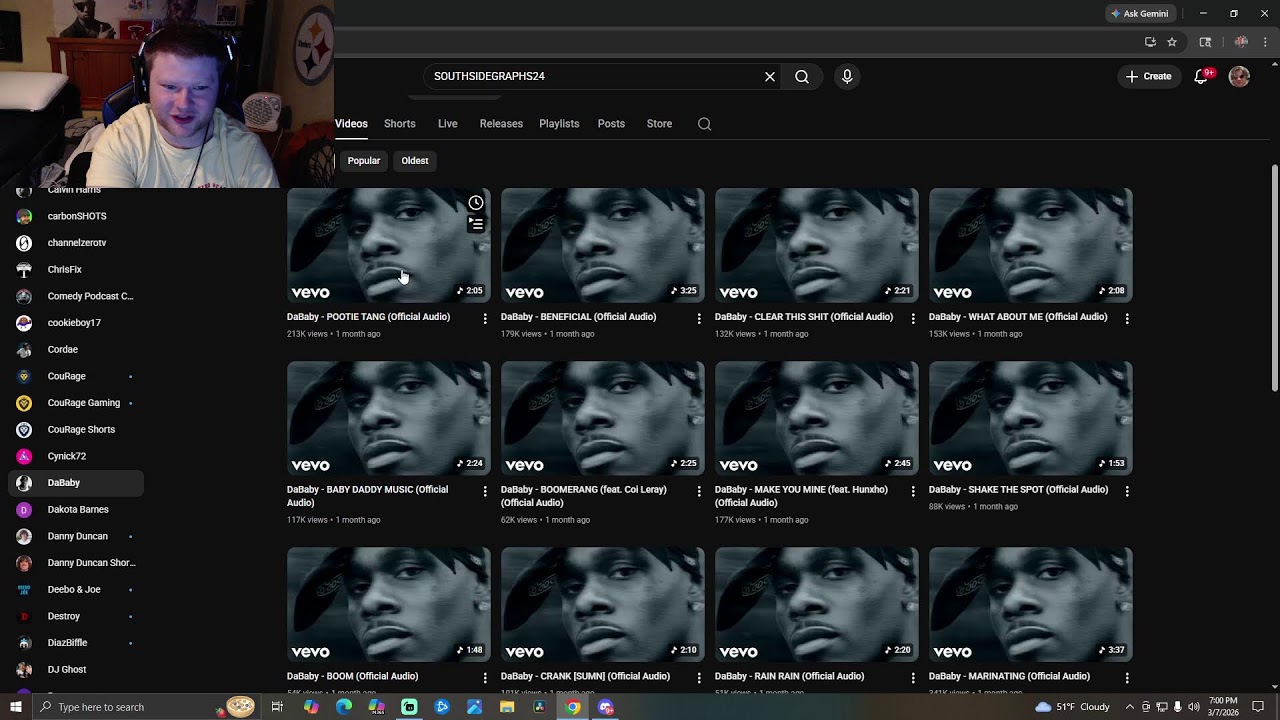The height and width of the screenshot is (720, 1280).
Task: Open the Live tab
Action: click(448, 124)
